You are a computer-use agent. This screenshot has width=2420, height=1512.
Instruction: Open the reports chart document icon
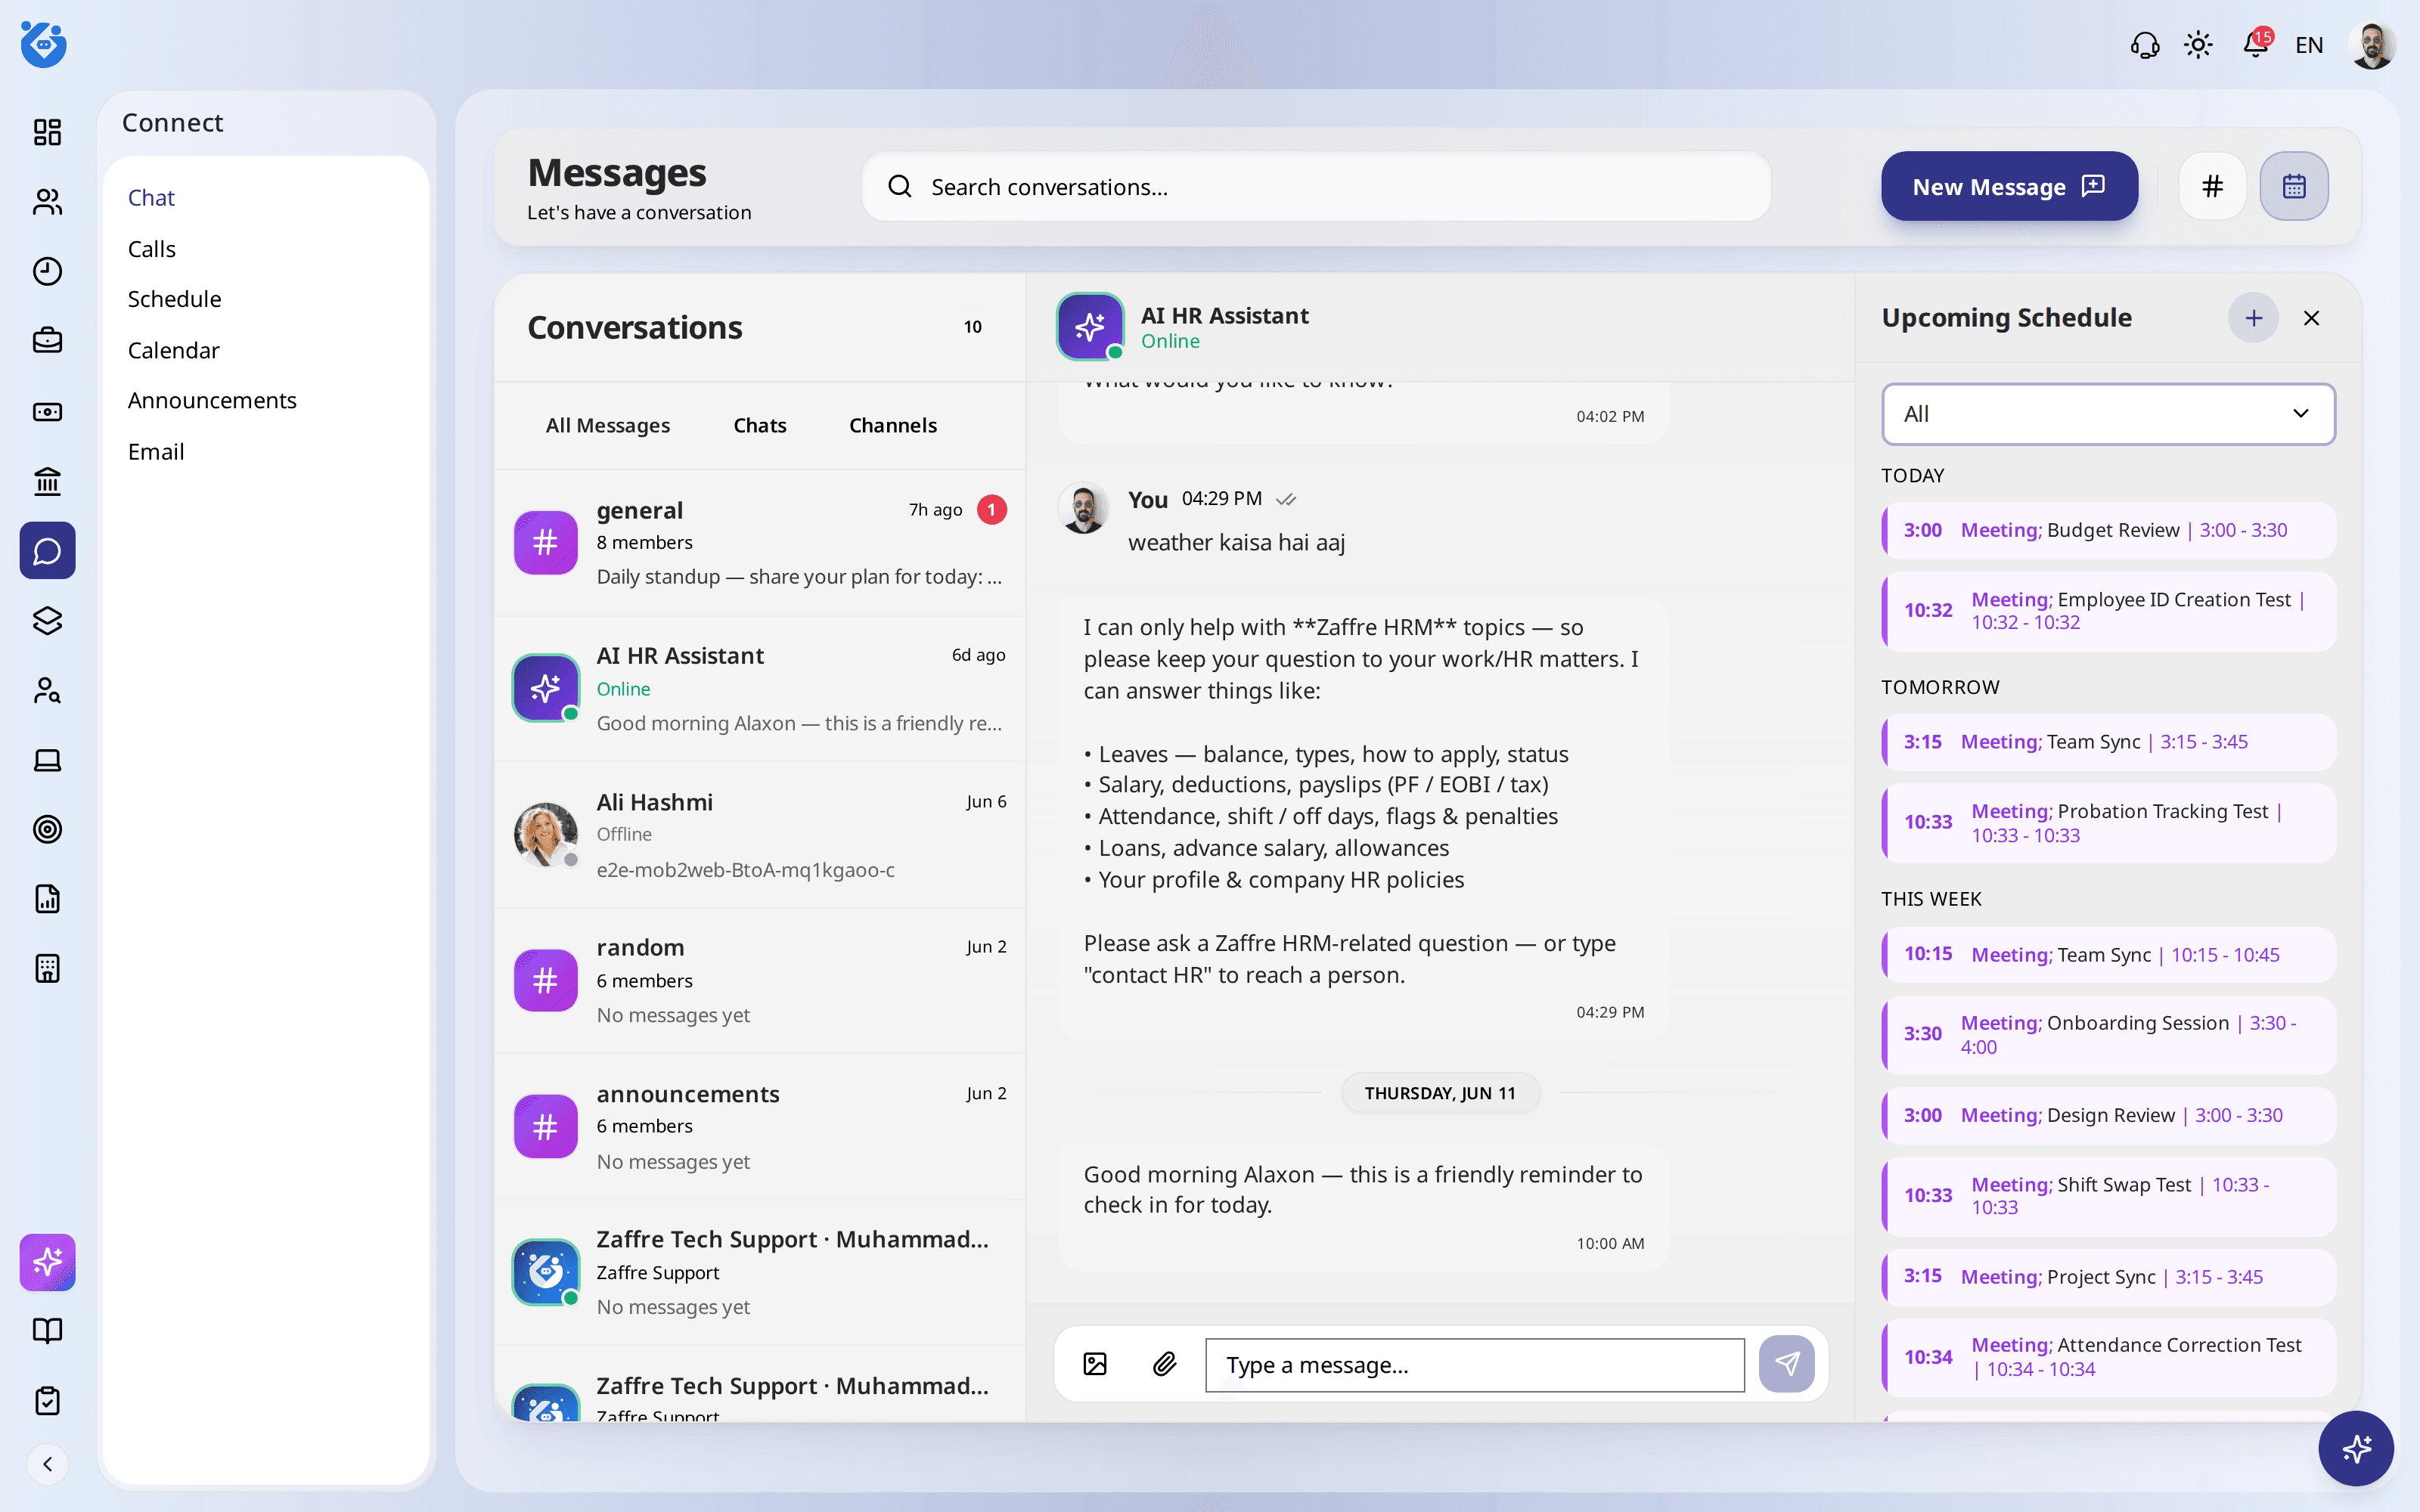pyautogui.click(x=47, y=899)
